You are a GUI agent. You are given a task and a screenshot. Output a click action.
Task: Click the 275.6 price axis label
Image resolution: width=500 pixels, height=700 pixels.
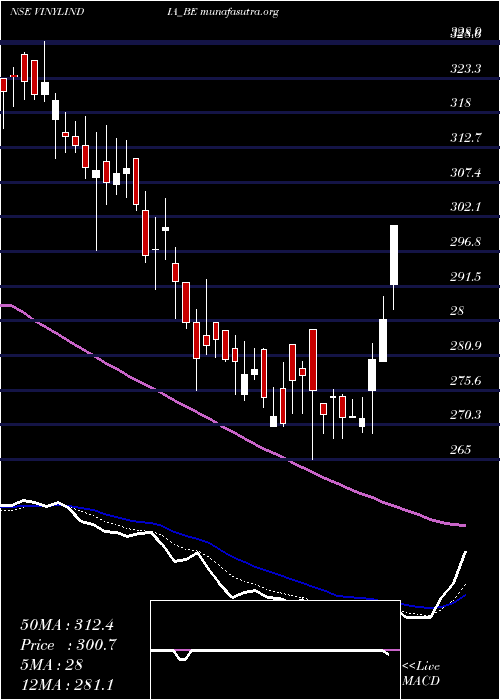click(x=466, y=381)
